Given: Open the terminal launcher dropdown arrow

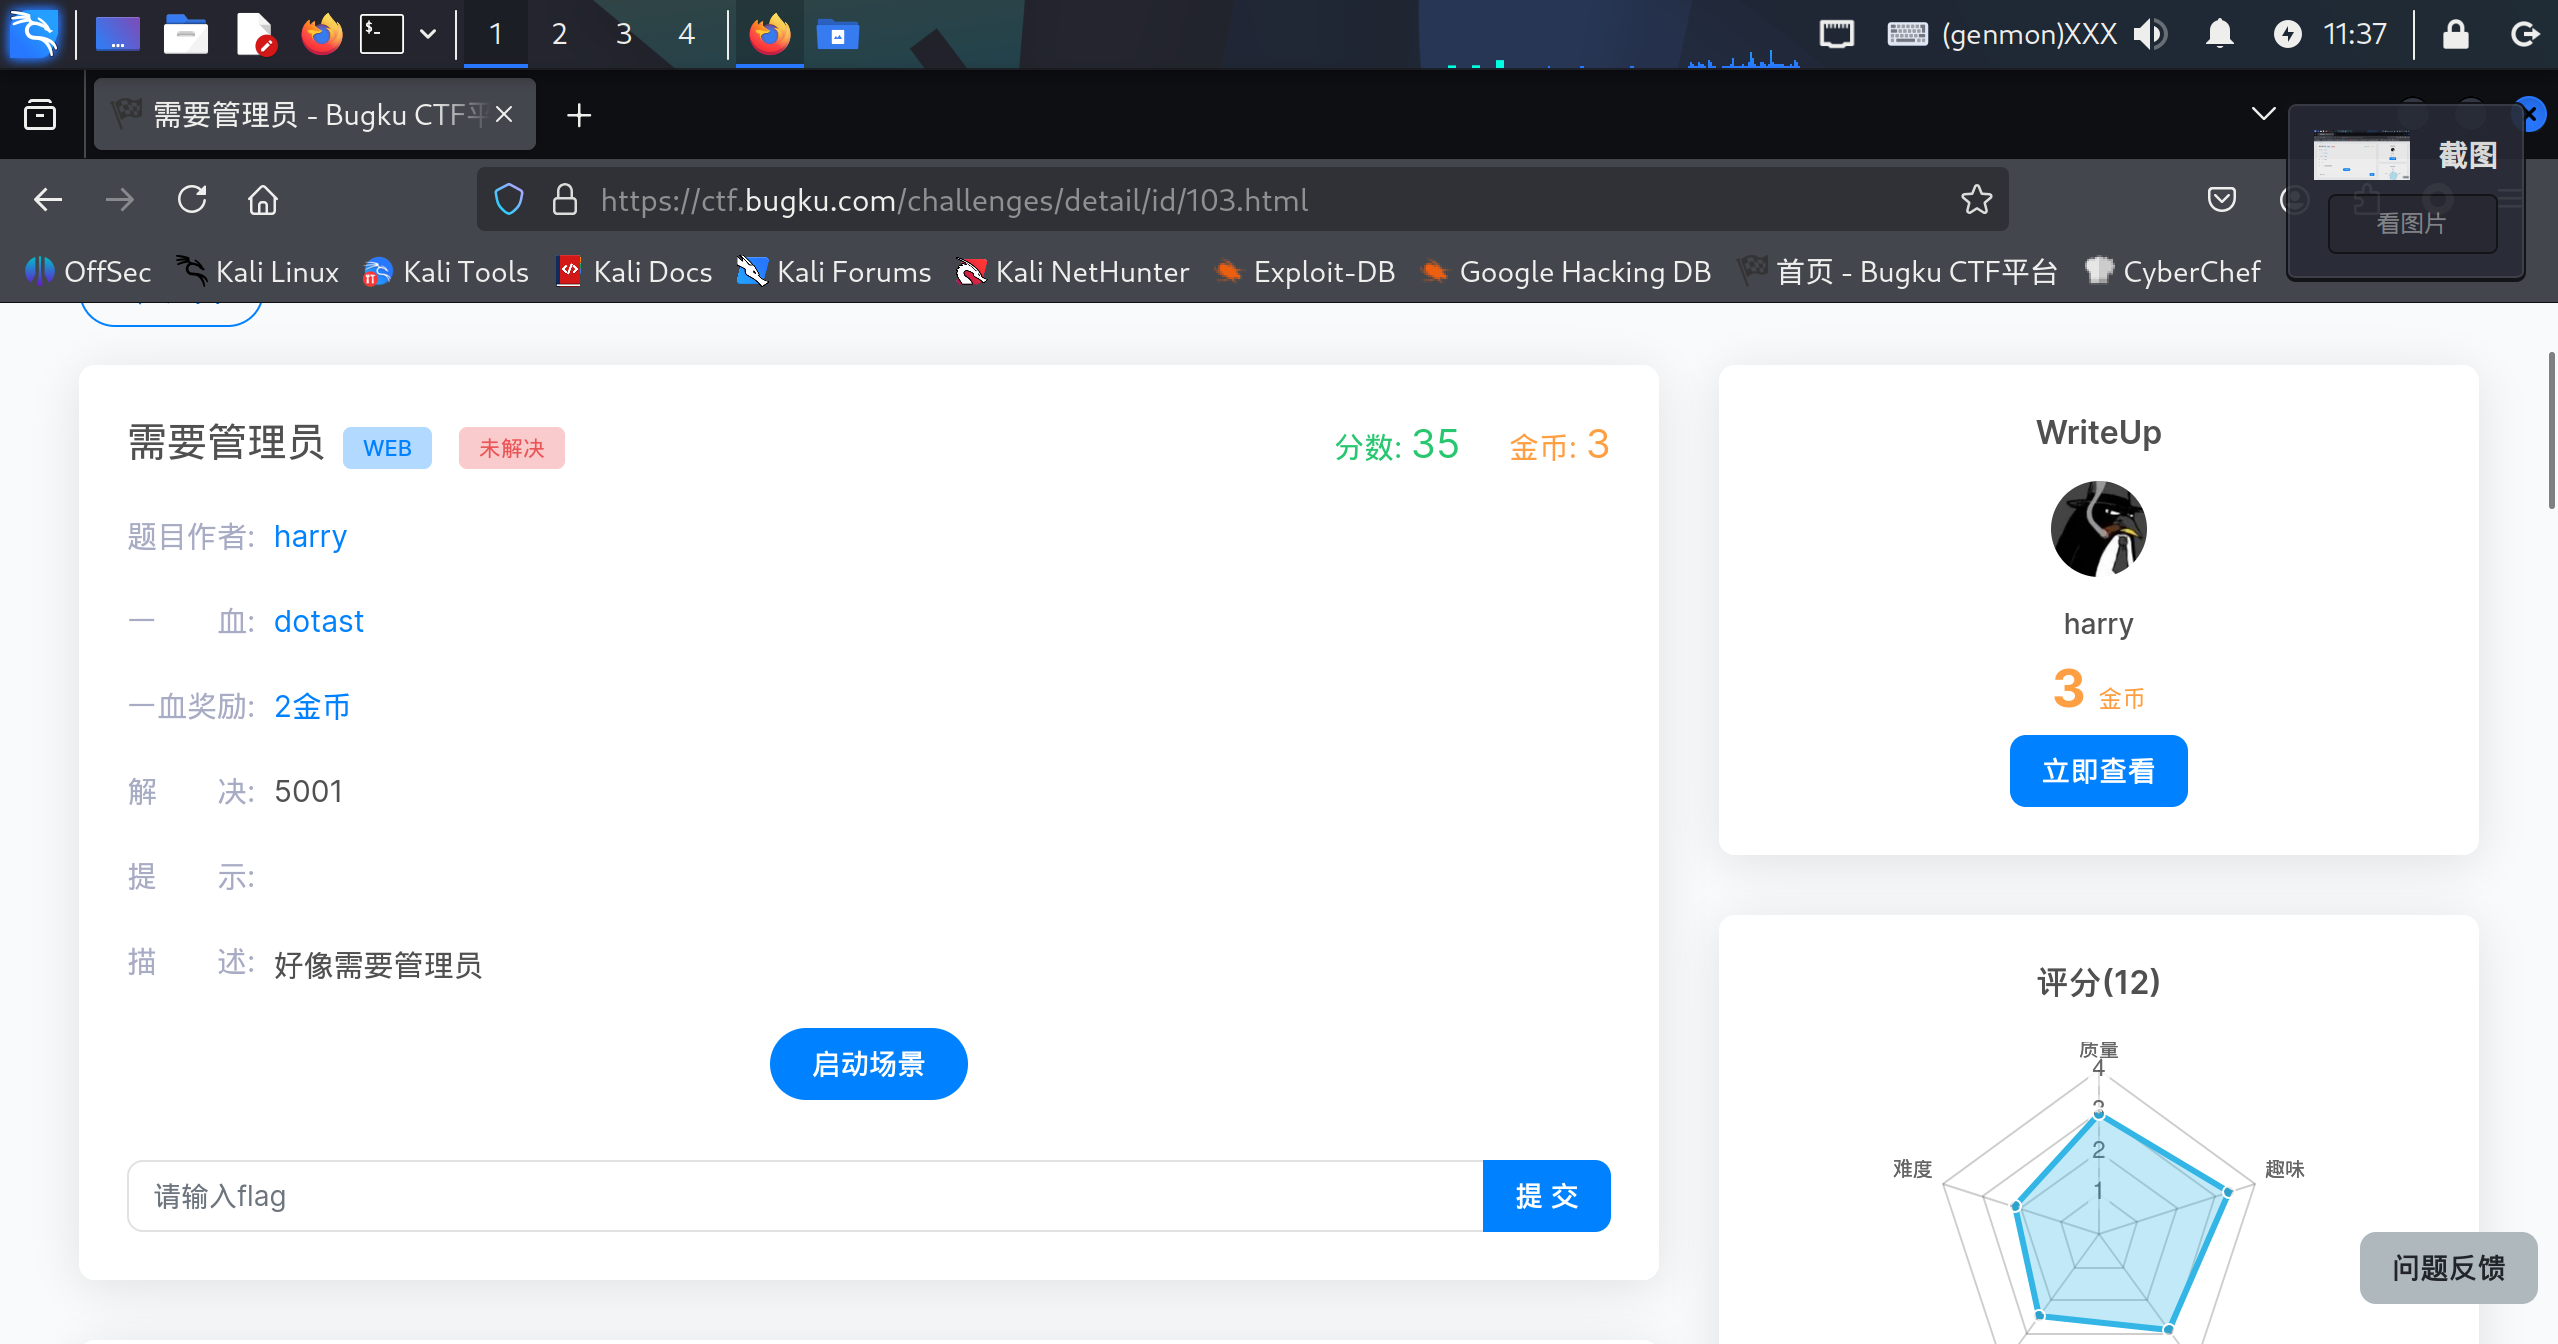Looking at the screenshot, I should (428, 34).
